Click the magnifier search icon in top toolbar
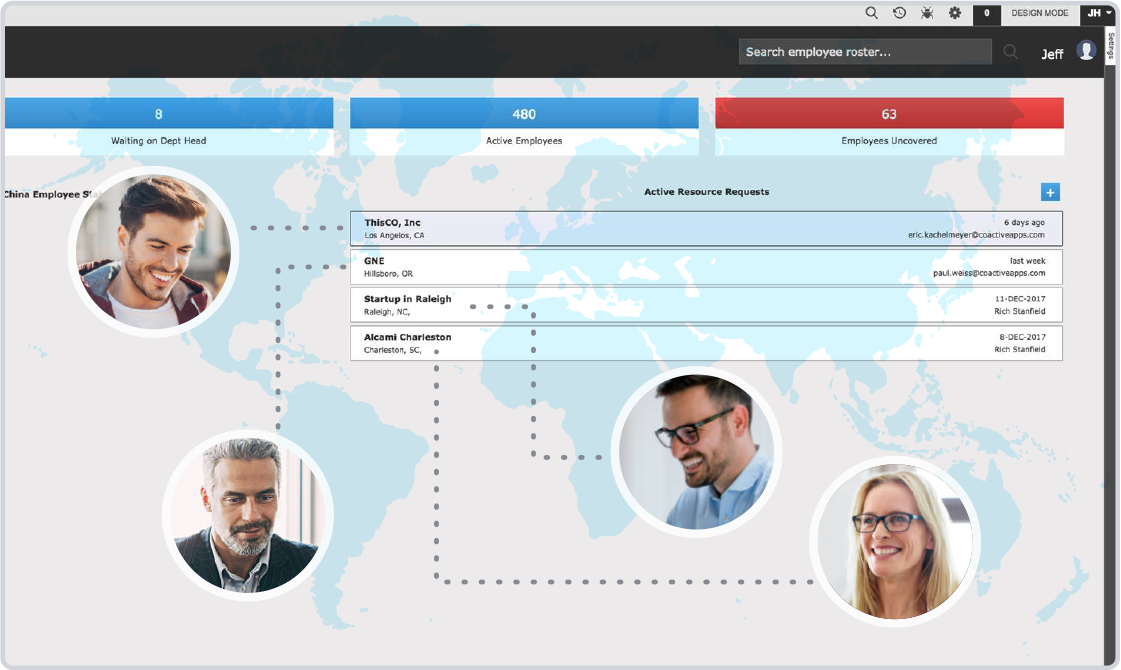This screenshot has height=670, width=1121. pyautogui.click(x=871, y=13)
